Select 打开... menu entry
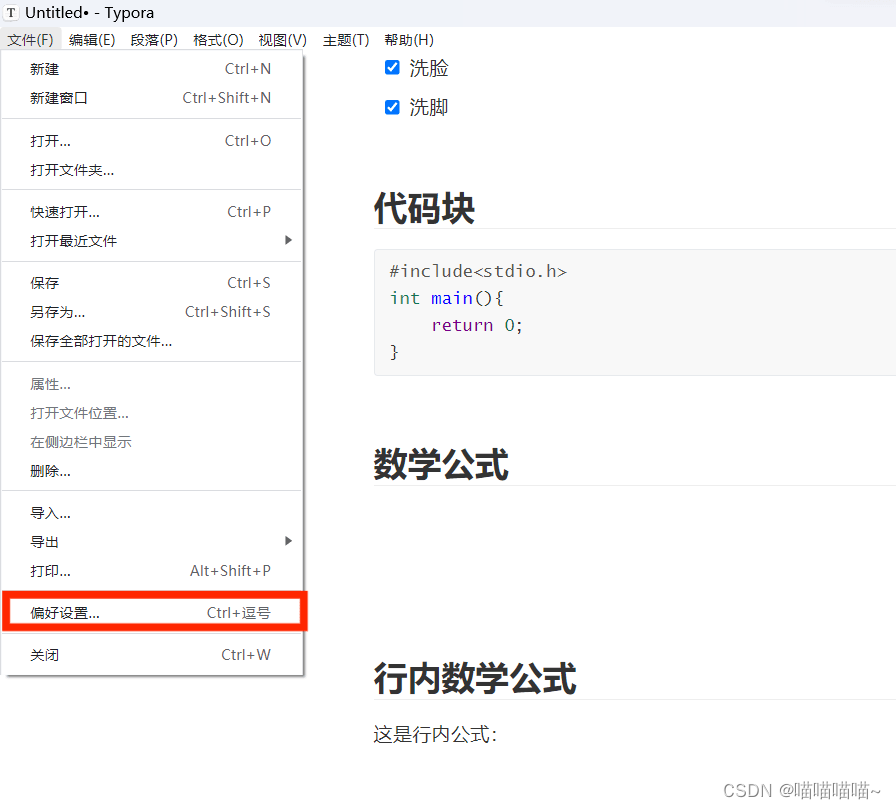 [151, 141]
